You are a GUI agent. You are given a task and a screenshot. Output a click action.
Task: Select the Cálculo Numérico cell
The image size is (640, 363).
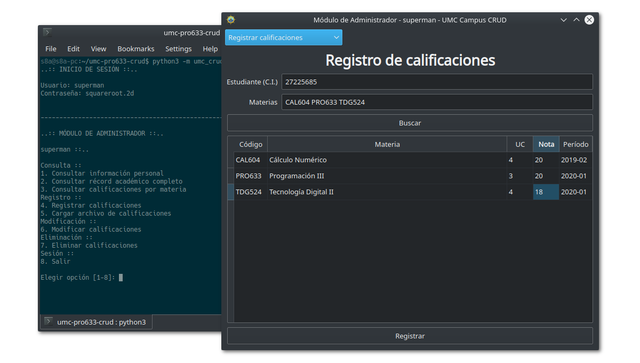coord(387,160)
